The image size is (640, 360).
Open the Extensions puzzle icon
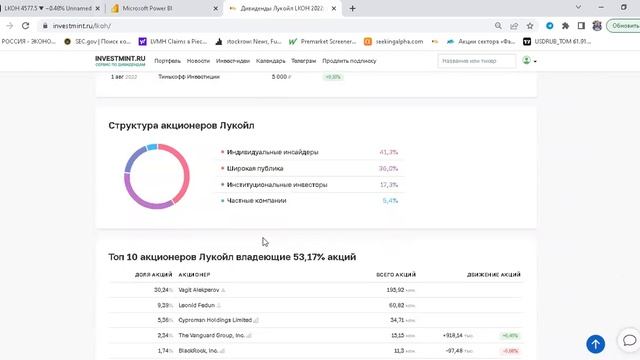(x=565, y=26)
